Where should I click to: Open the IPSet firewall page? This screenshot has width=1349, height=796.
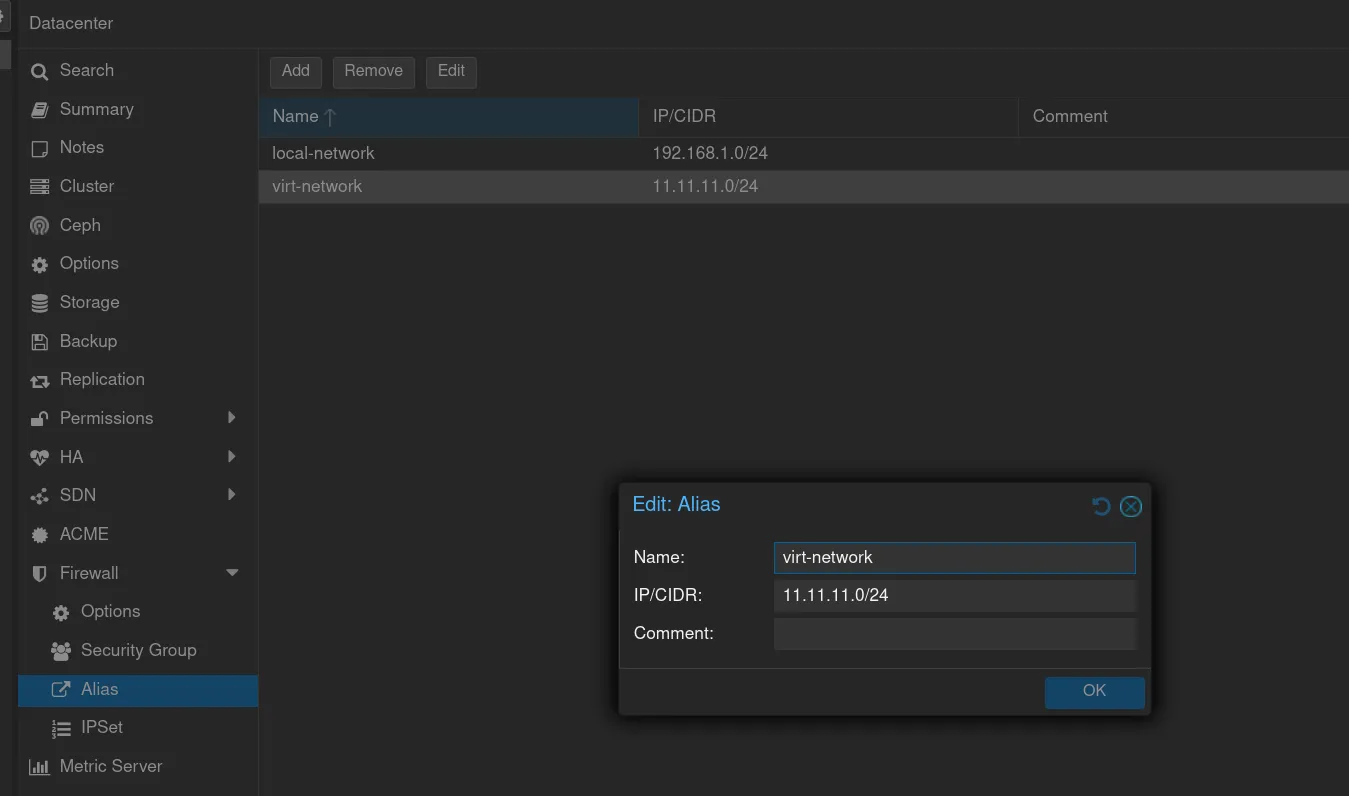[101, 727]
